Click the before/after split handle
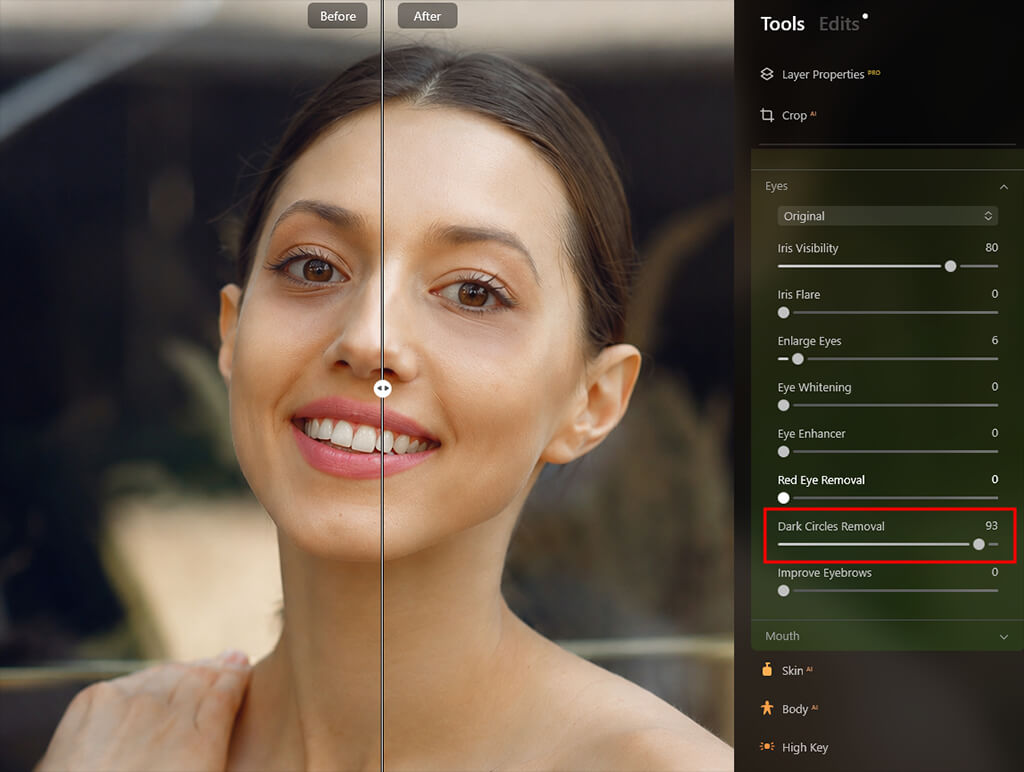This screenshot has width=1024, height=772. (x=383, y=389)
